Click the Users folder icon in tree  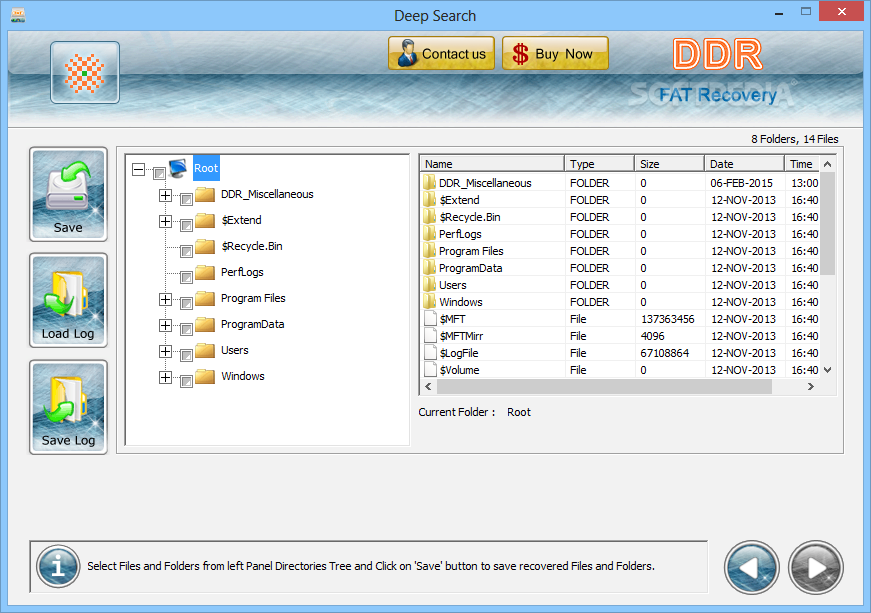(205, 350)
